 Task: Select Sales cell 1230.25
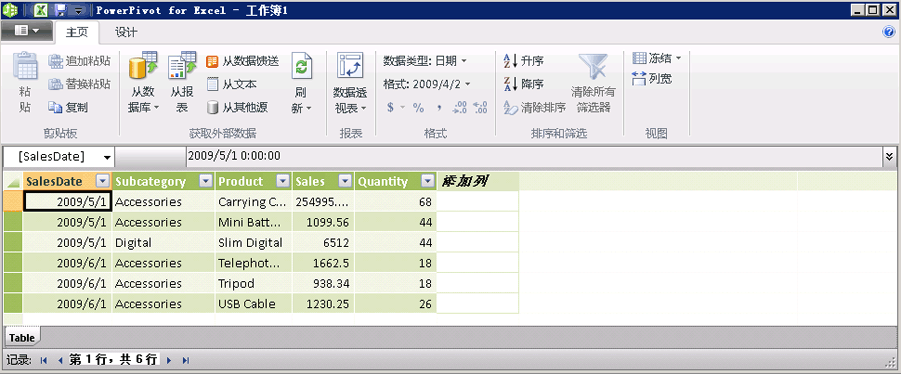(324, 304)
